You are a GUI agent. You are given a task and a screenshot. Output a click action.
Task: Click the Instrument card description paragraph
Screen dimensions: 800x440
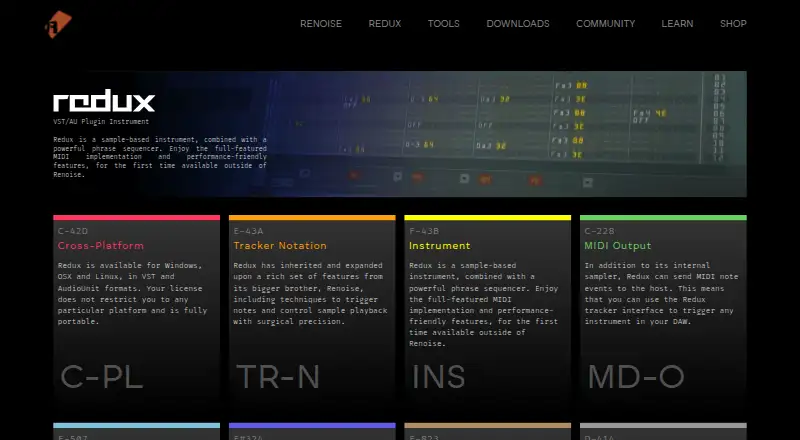[x=484, y=304]
